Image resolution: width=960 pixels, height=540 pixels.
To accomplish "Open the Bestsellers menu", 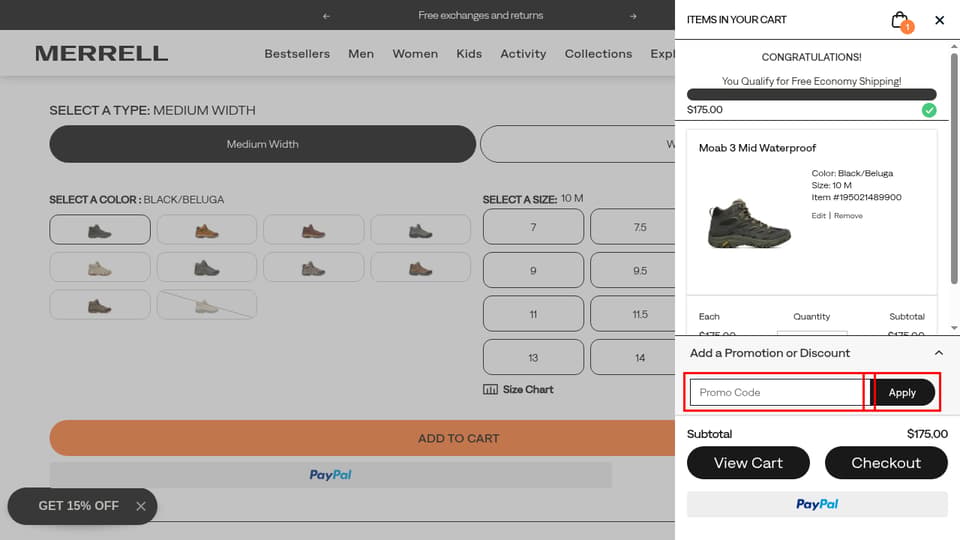I will pyautogui.click(x=297, y=54).
